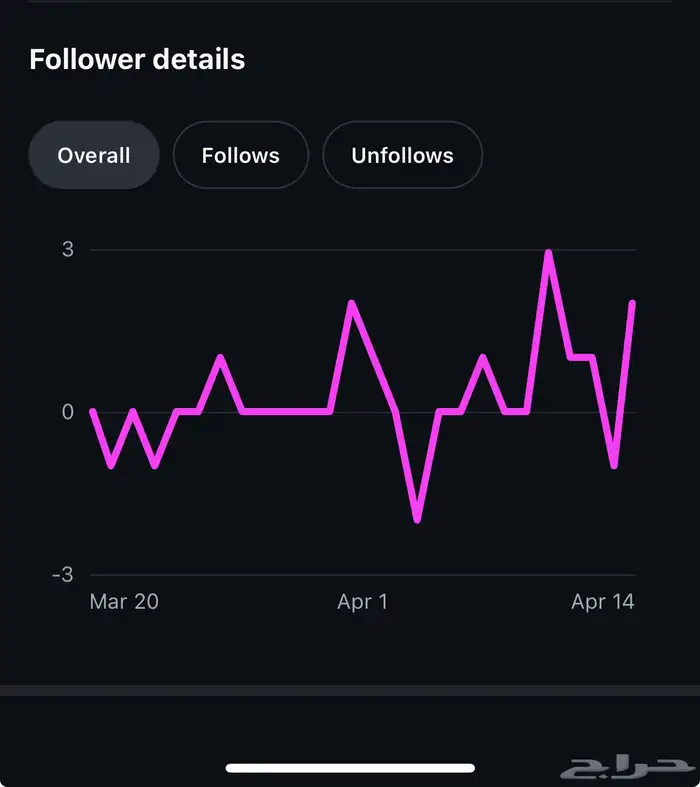Tap the Haraj watermark logo

[x=627, y=766]
